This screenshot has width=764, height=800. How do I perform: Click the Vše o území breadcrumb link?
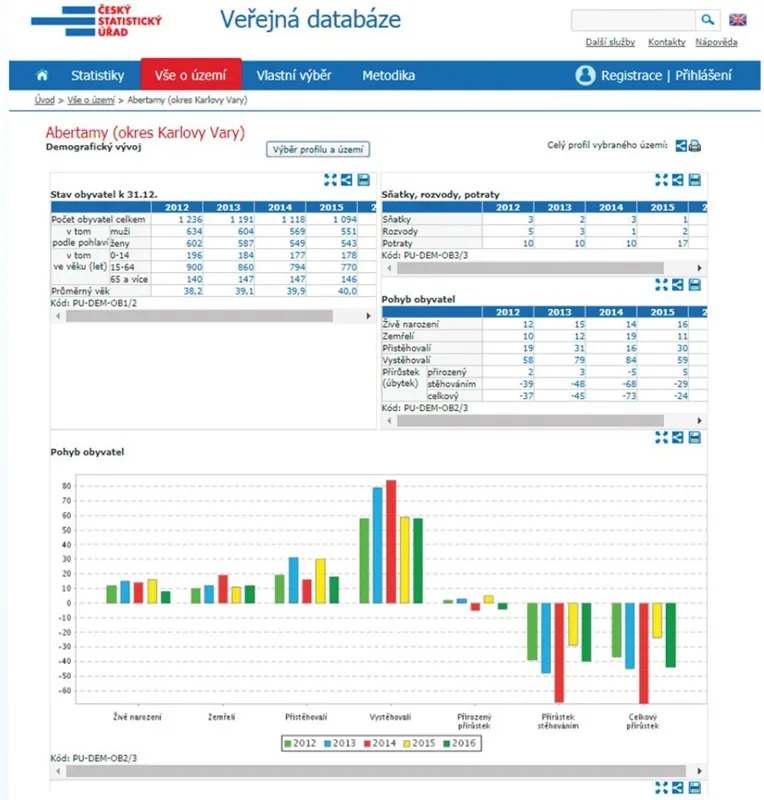point(91,100)
